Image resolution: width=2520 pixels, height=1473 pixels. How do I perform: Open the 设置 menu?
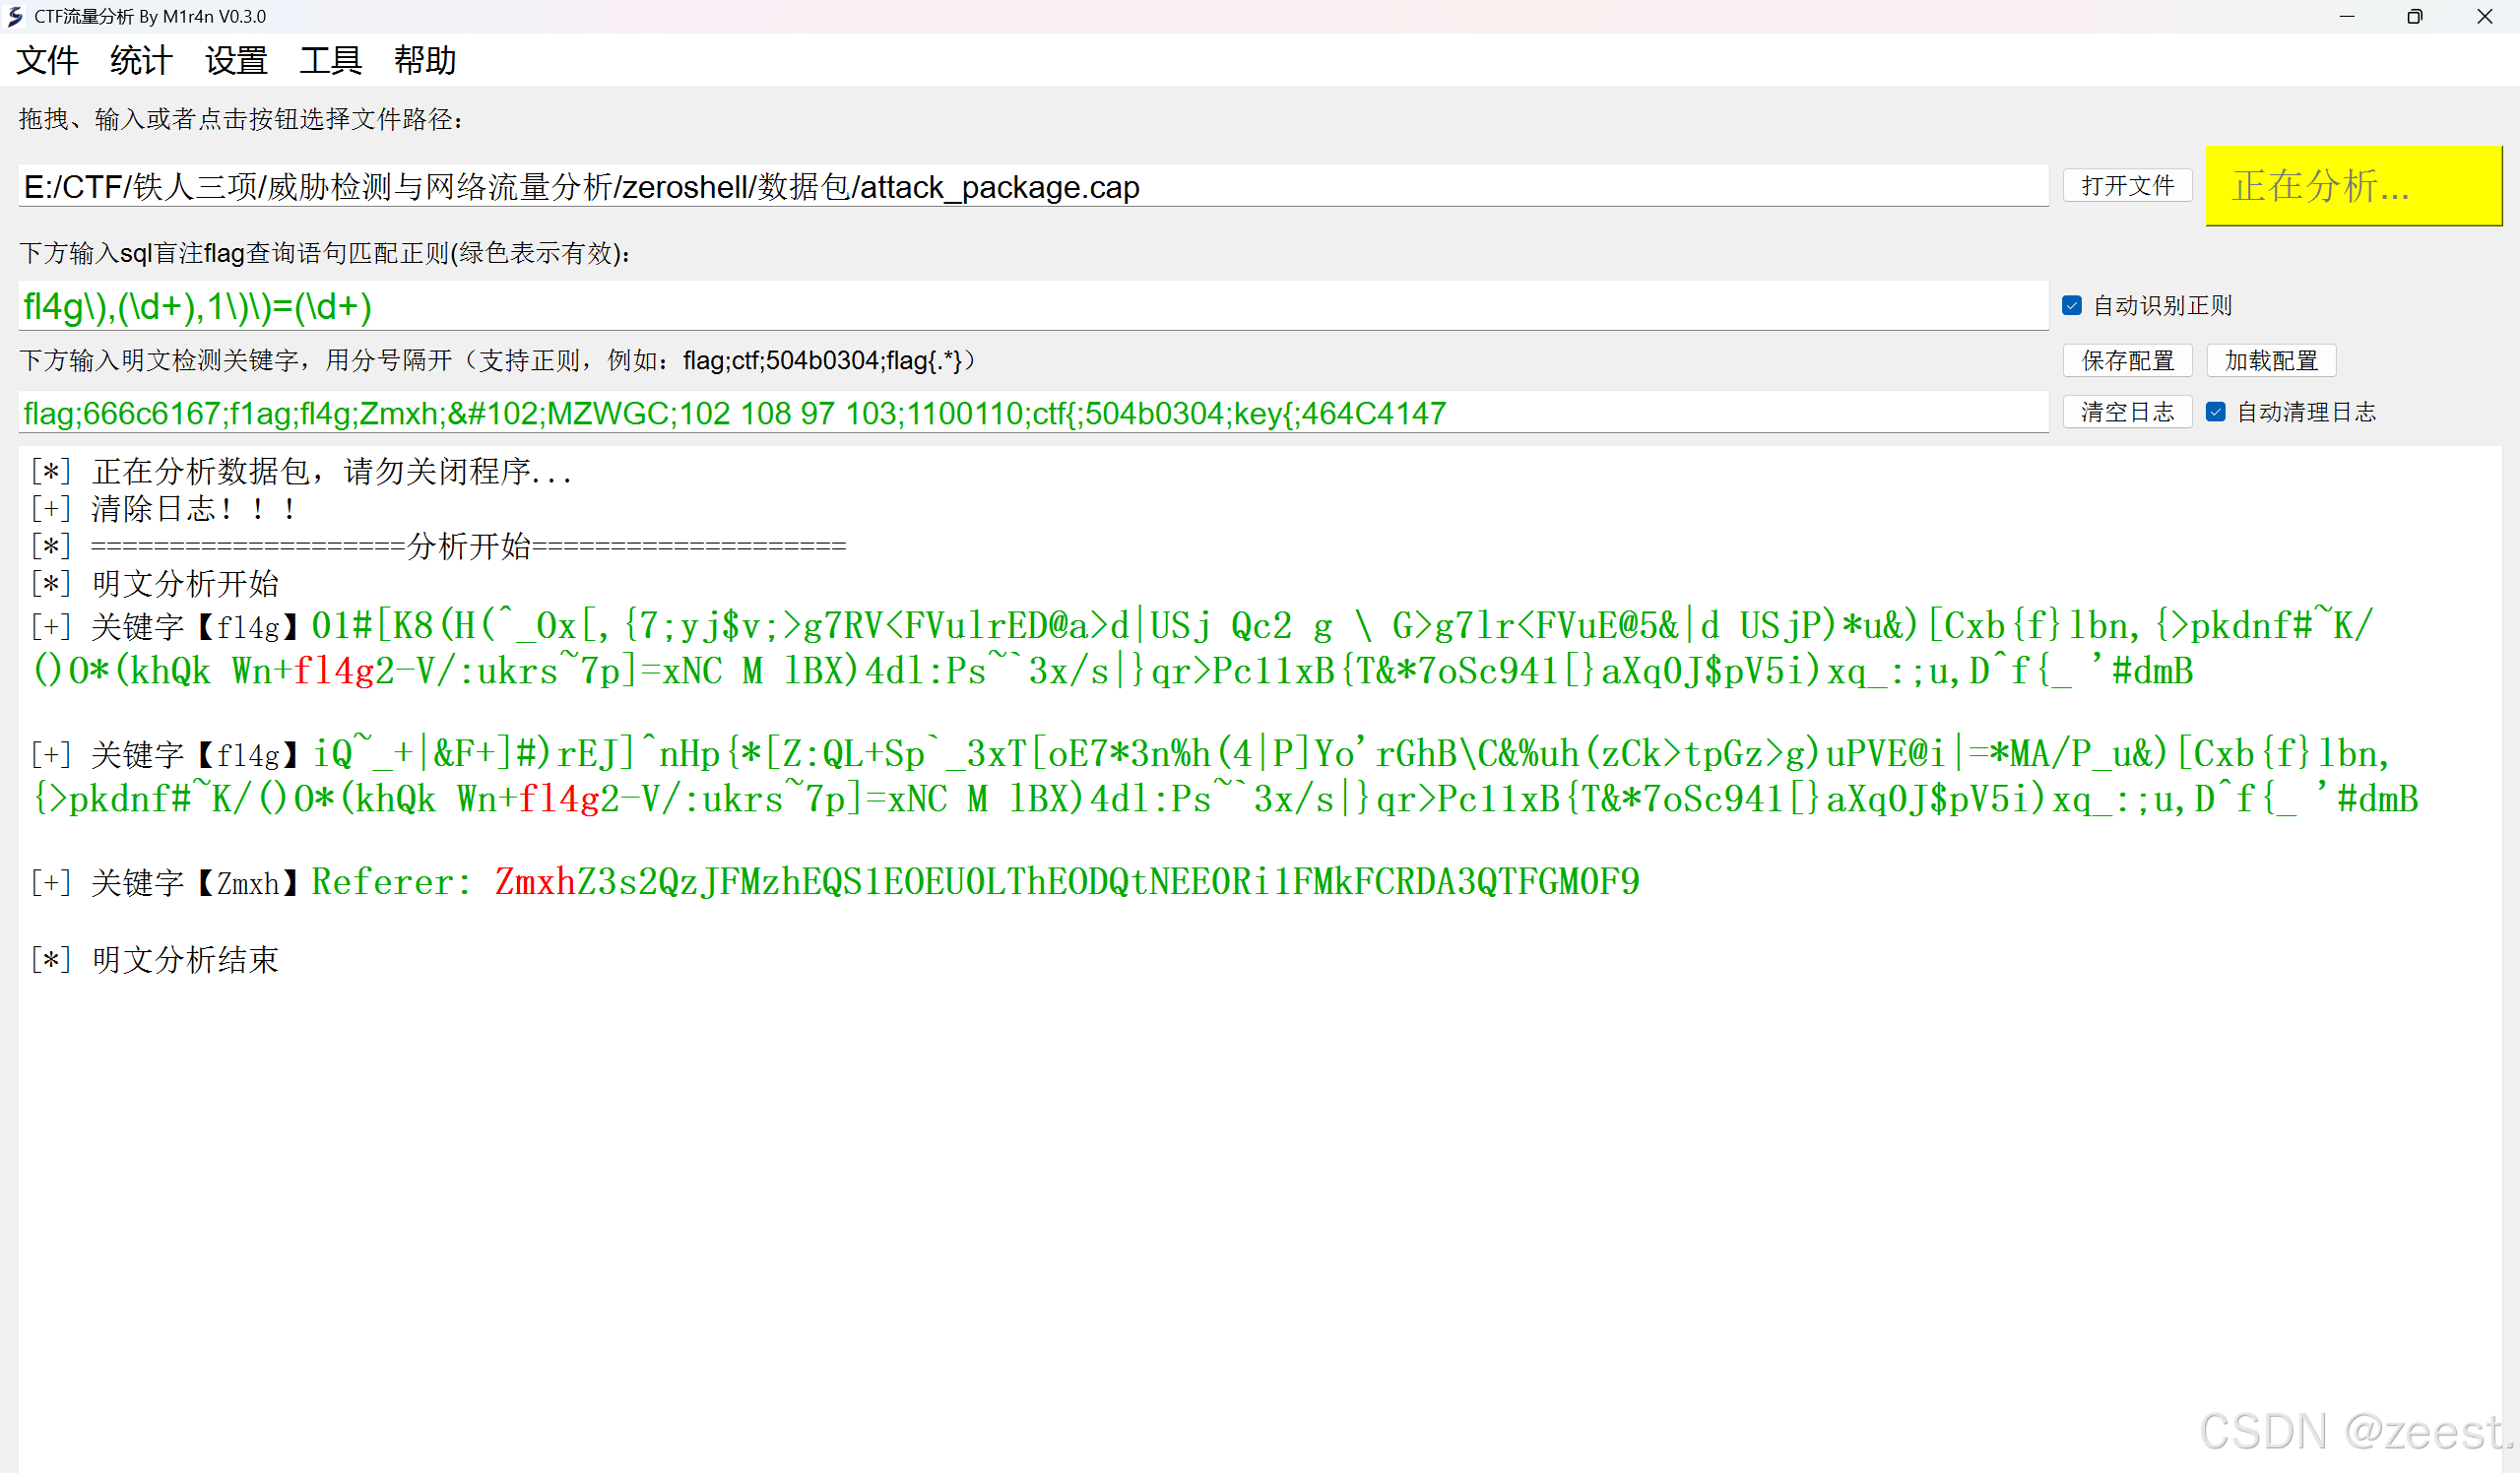(236, 60)
